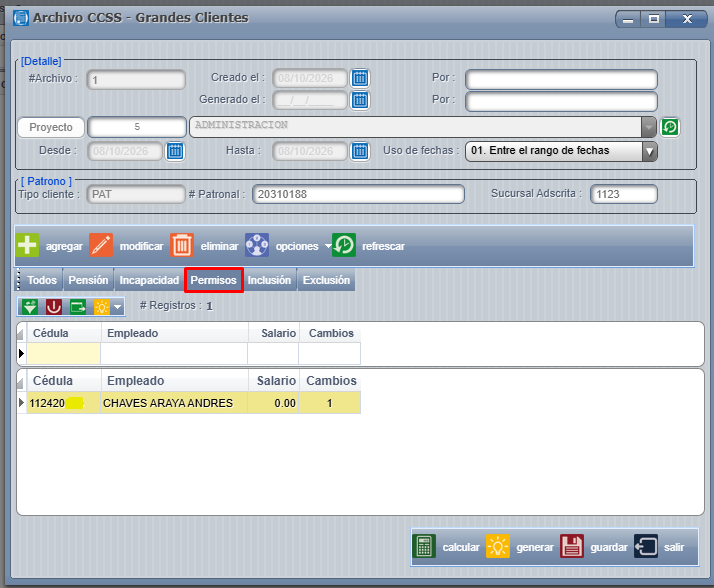714x588 pixels.
Task: Click the eliminar label
Action: click(219, 246)
